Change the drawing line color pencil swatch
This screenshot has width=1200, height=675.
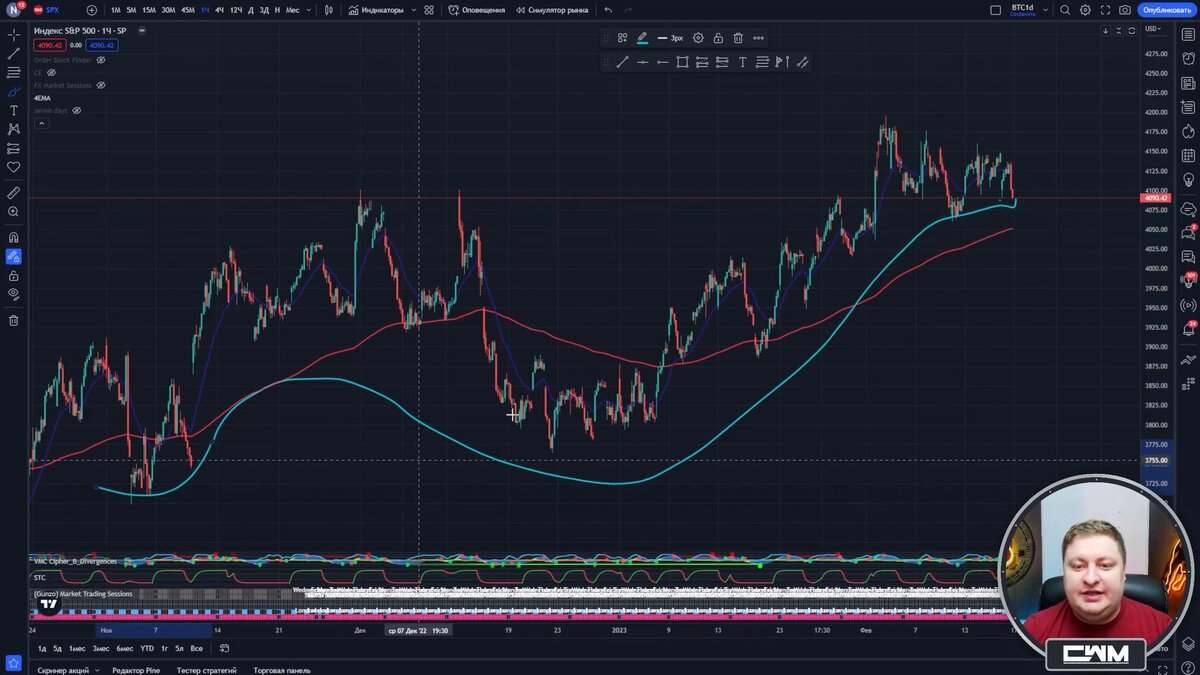[642, 38]
